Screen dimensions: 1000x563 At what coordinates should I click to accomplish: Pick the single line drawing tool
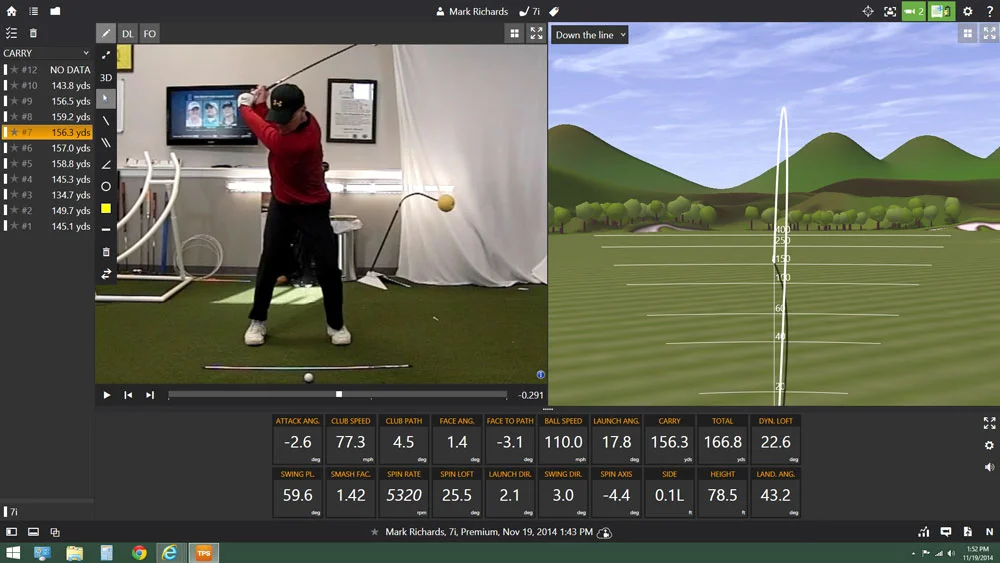point(106,121)
